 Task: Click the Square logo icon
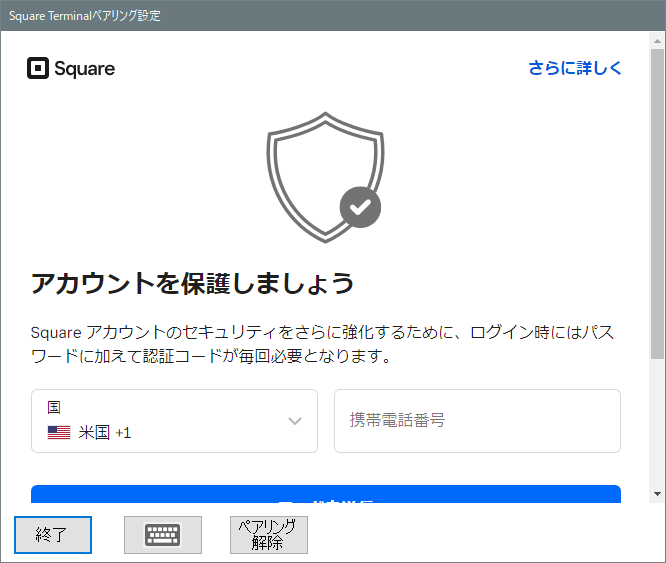pyautogui.click(x=38, y=68)
